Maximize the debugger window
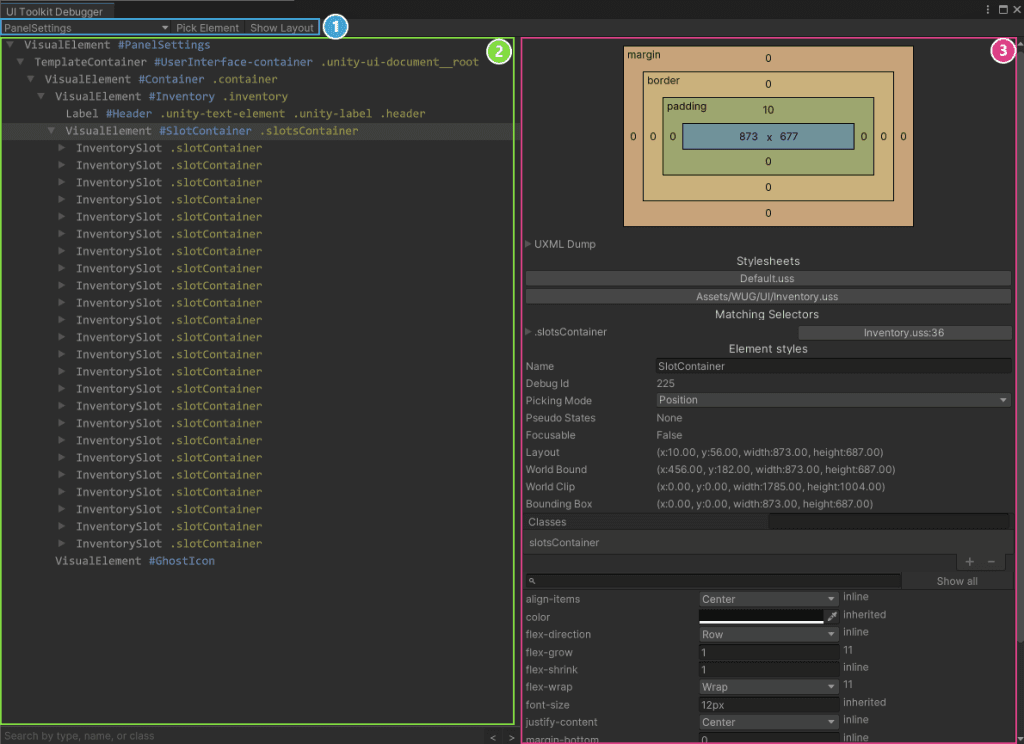 click(x=1003, y=9)
